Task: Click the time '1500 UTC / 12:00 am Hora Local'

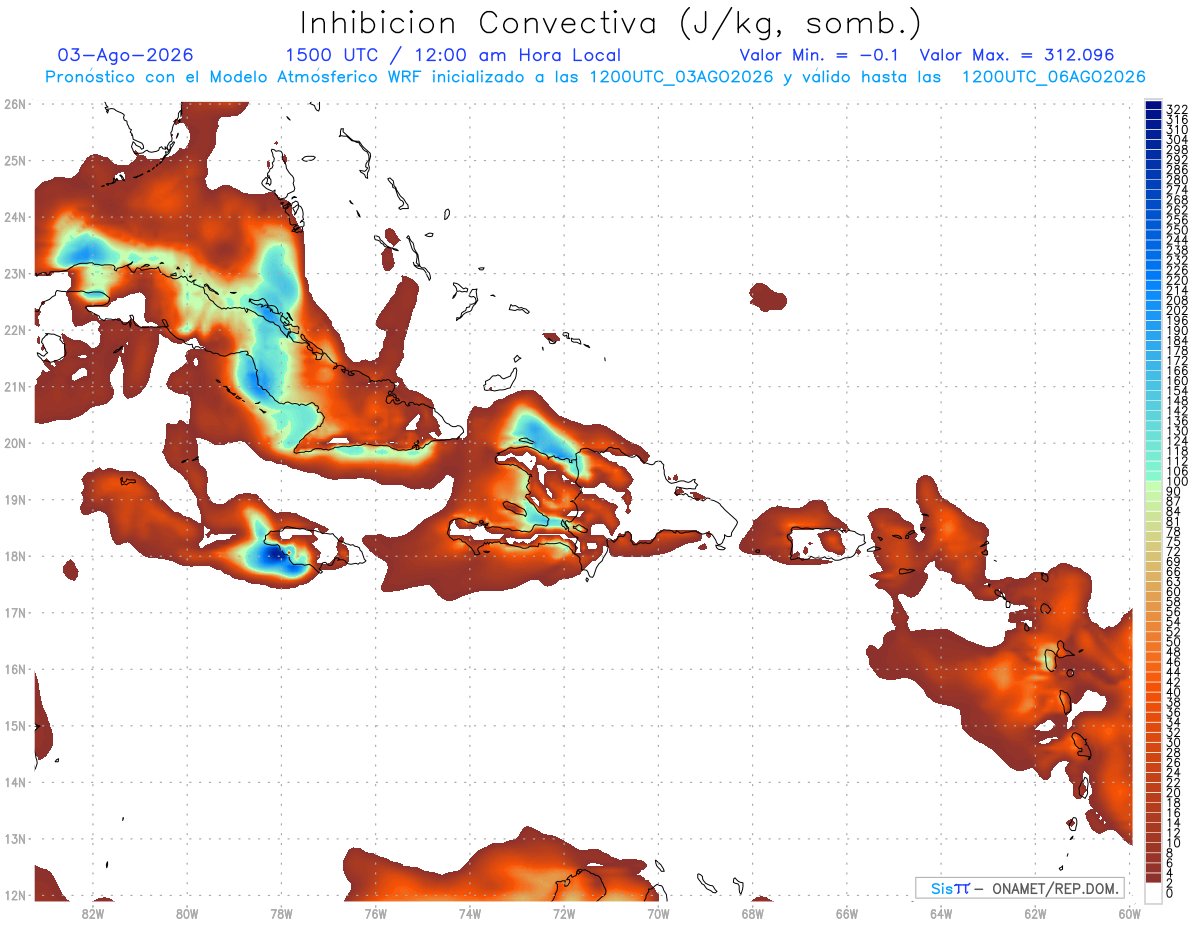Action: pos(453,56)
